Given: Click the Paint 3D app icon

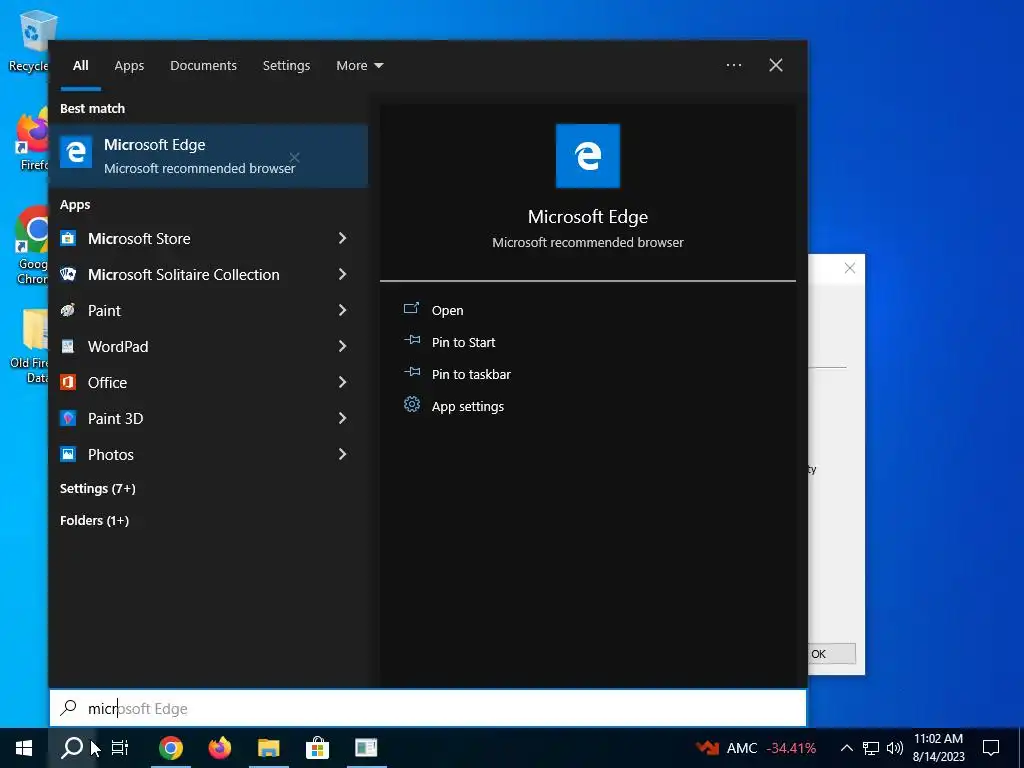Looking at the screenshot, I should point(68,418).
